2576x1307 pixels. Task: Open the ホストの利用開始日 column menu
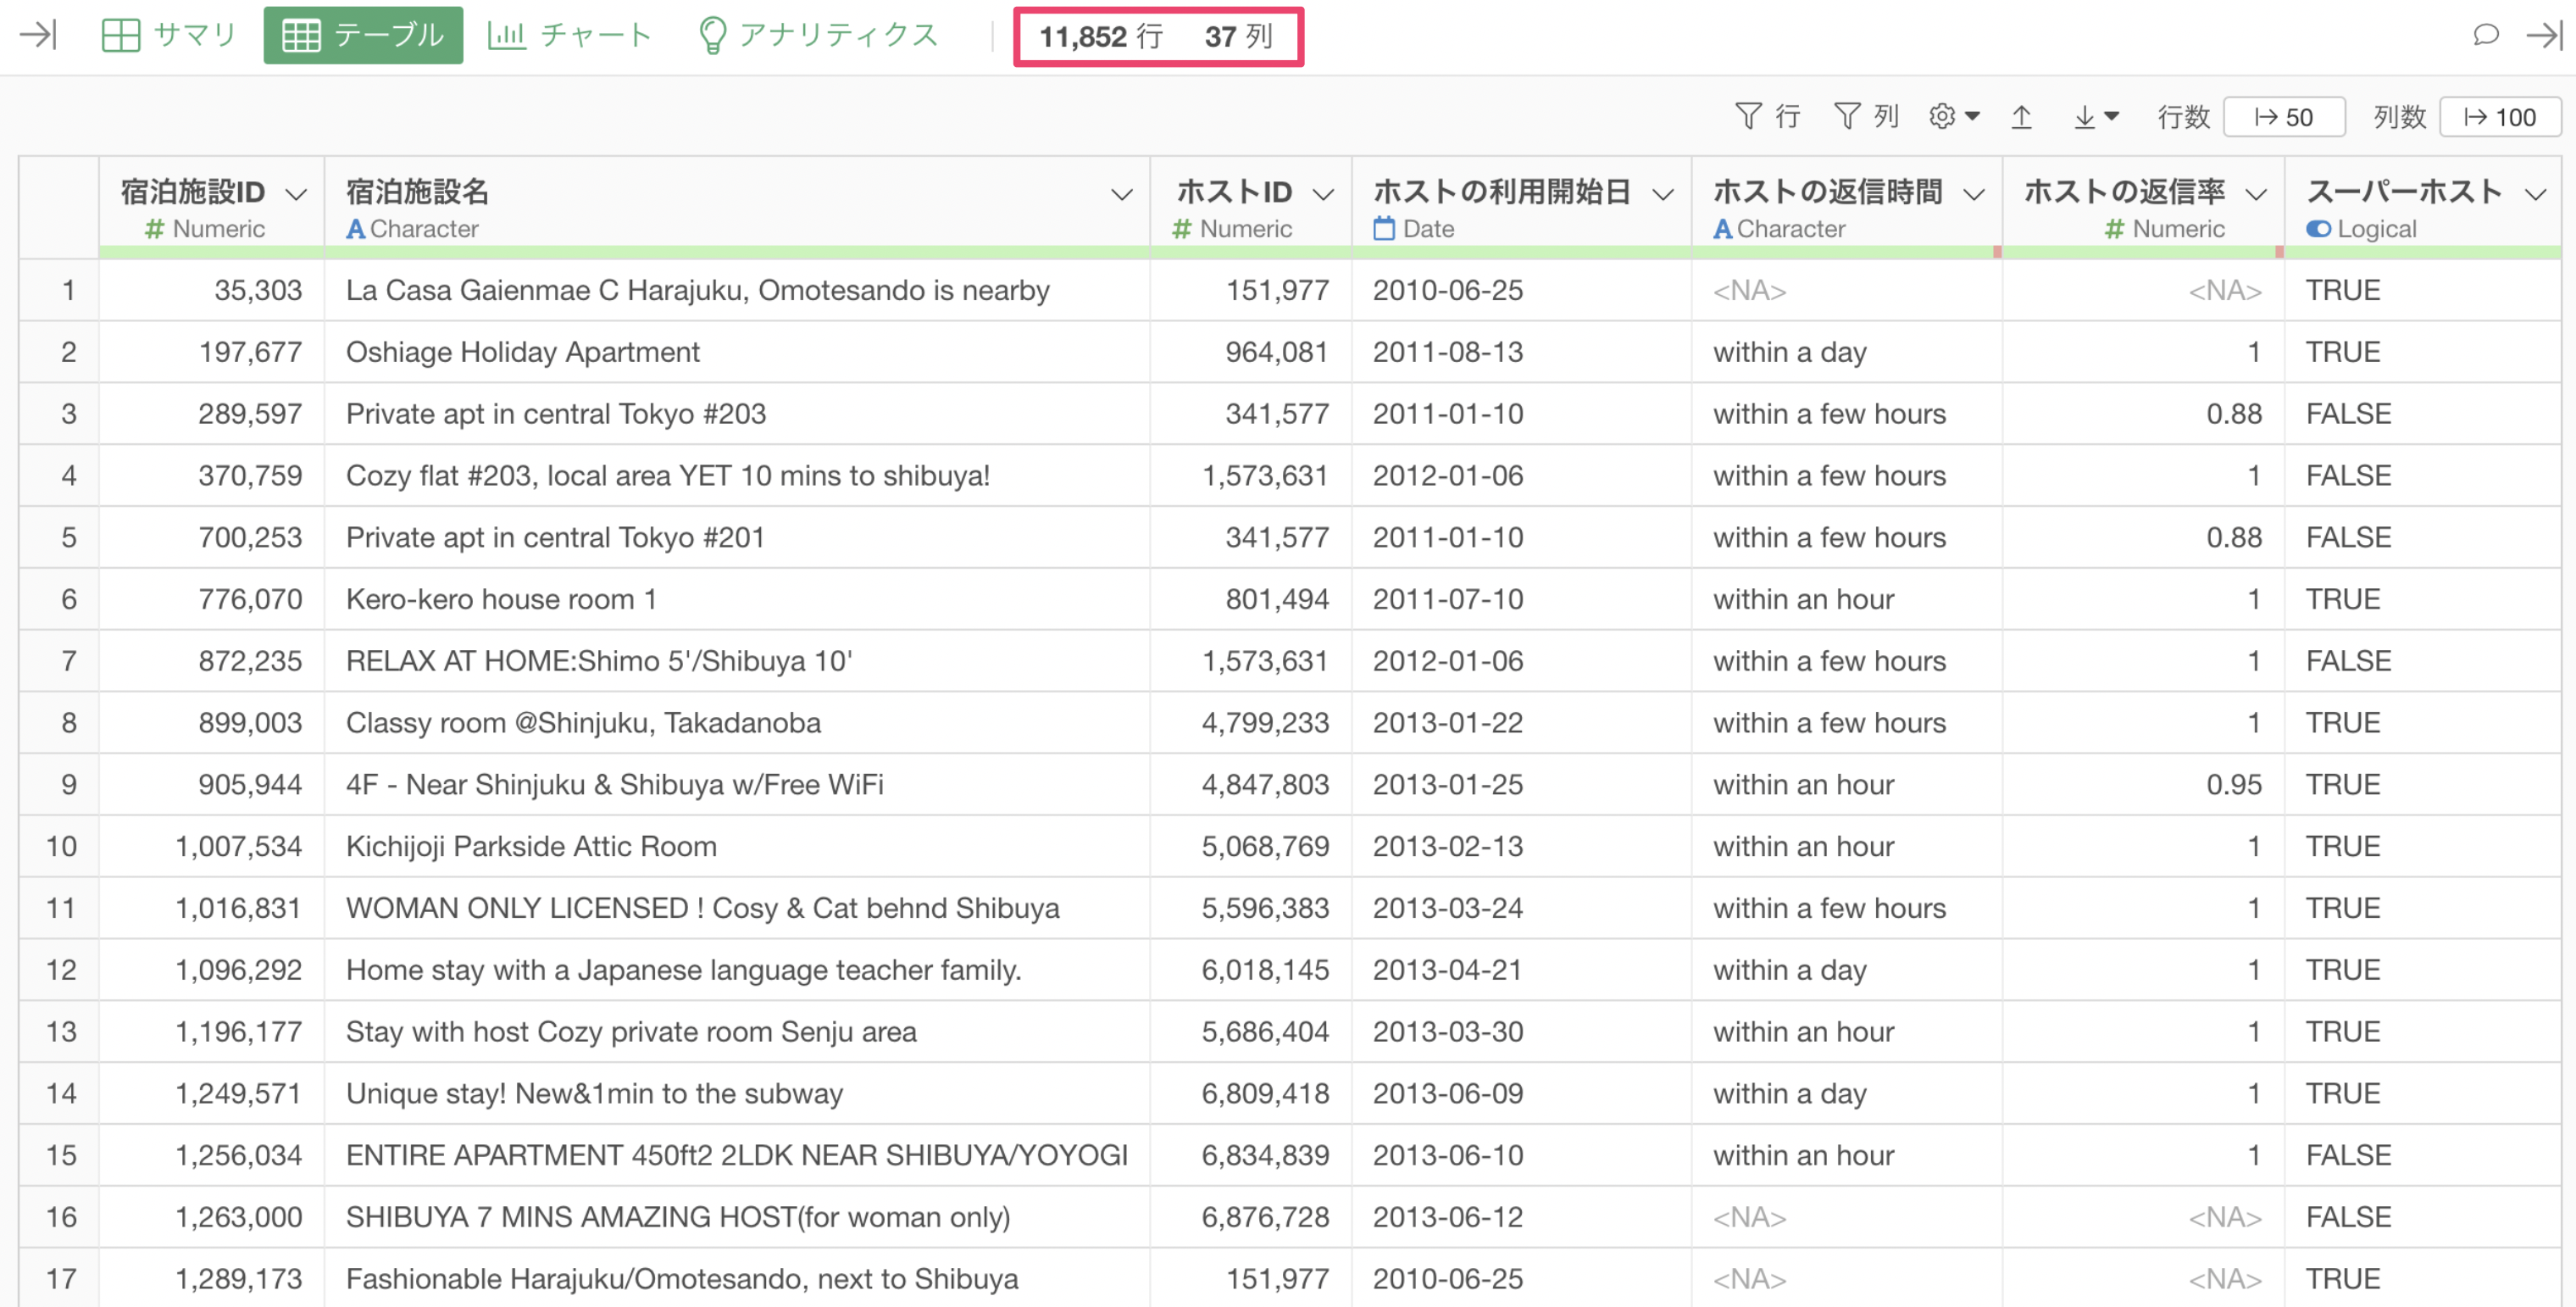1663,194
